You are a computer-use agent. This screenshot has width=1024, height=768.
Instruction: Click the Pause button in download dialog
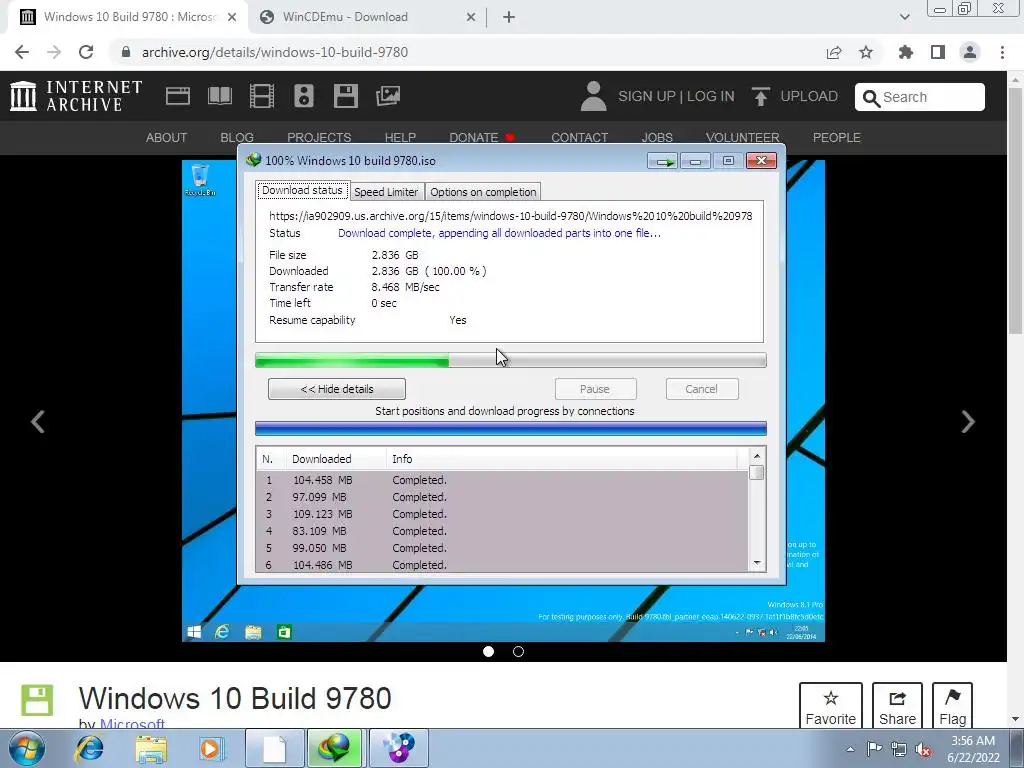(595, 389)
